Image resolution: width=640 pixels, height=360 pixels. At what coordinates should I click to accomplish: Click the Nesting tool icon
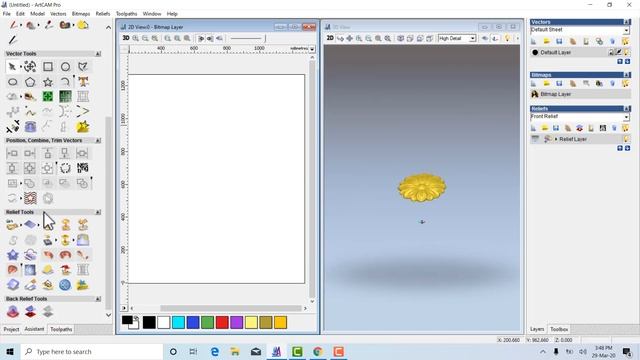[83, 168]
